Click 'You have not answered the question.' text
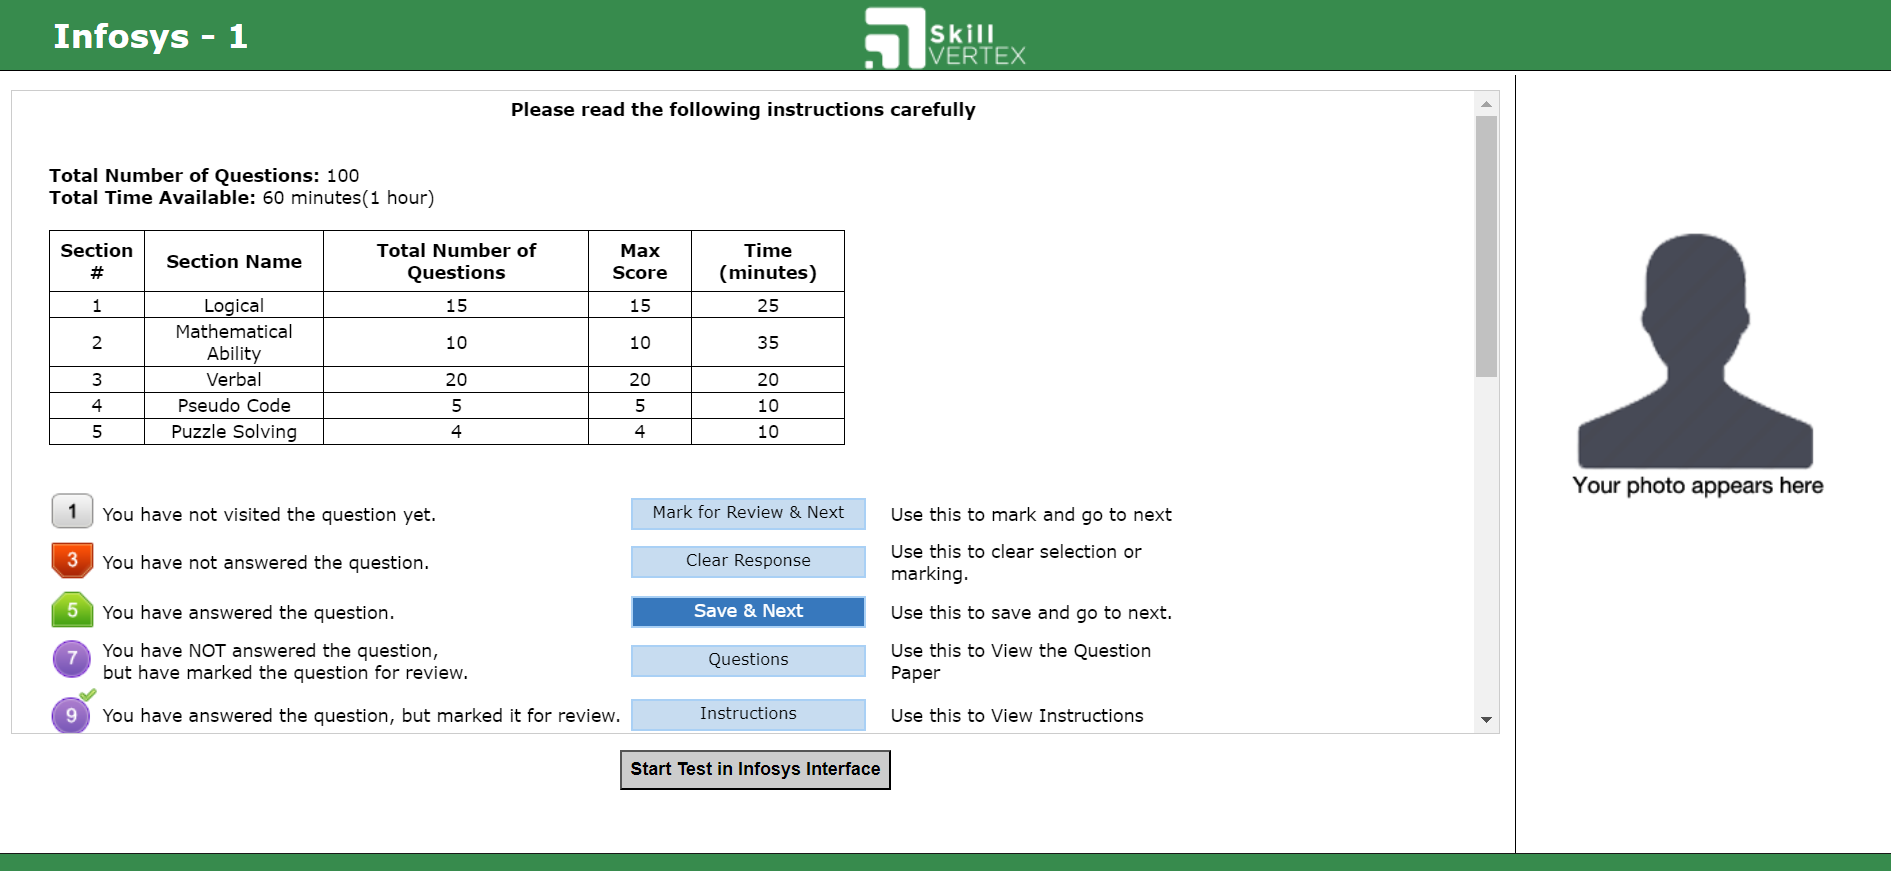The image size is (1891, 871). coord(265,563)
